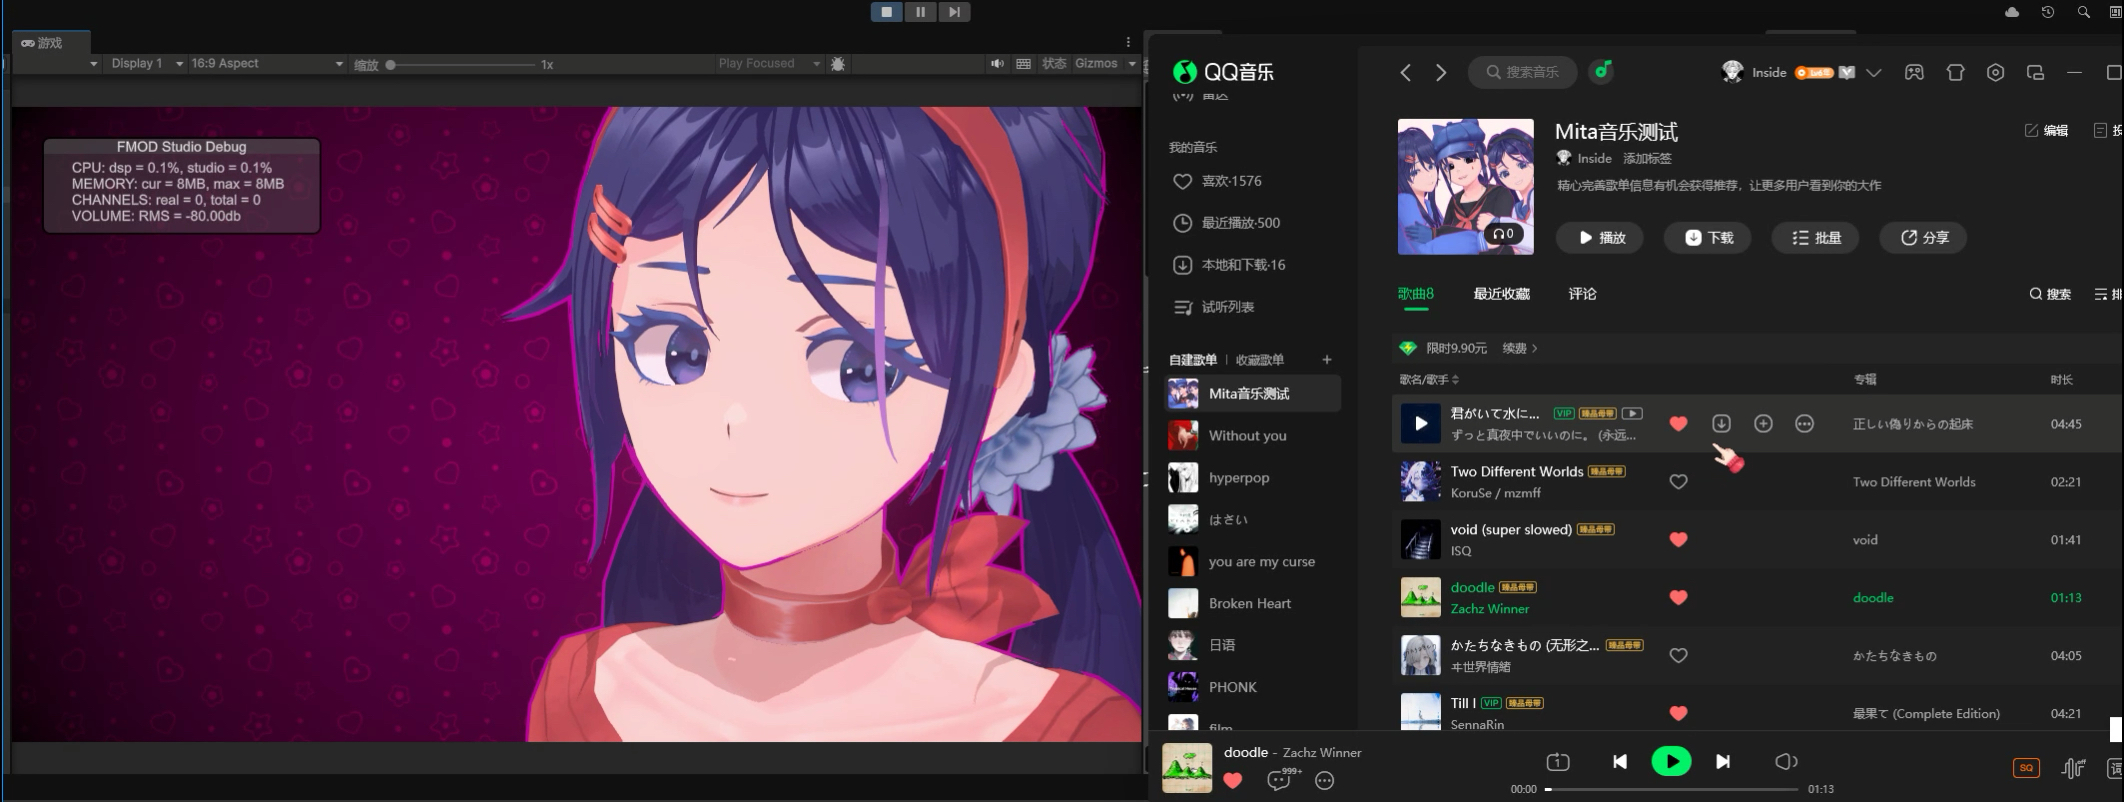2124x802 pixels.
Task: Click the green music recognition icon
Action: point(1602,71)
